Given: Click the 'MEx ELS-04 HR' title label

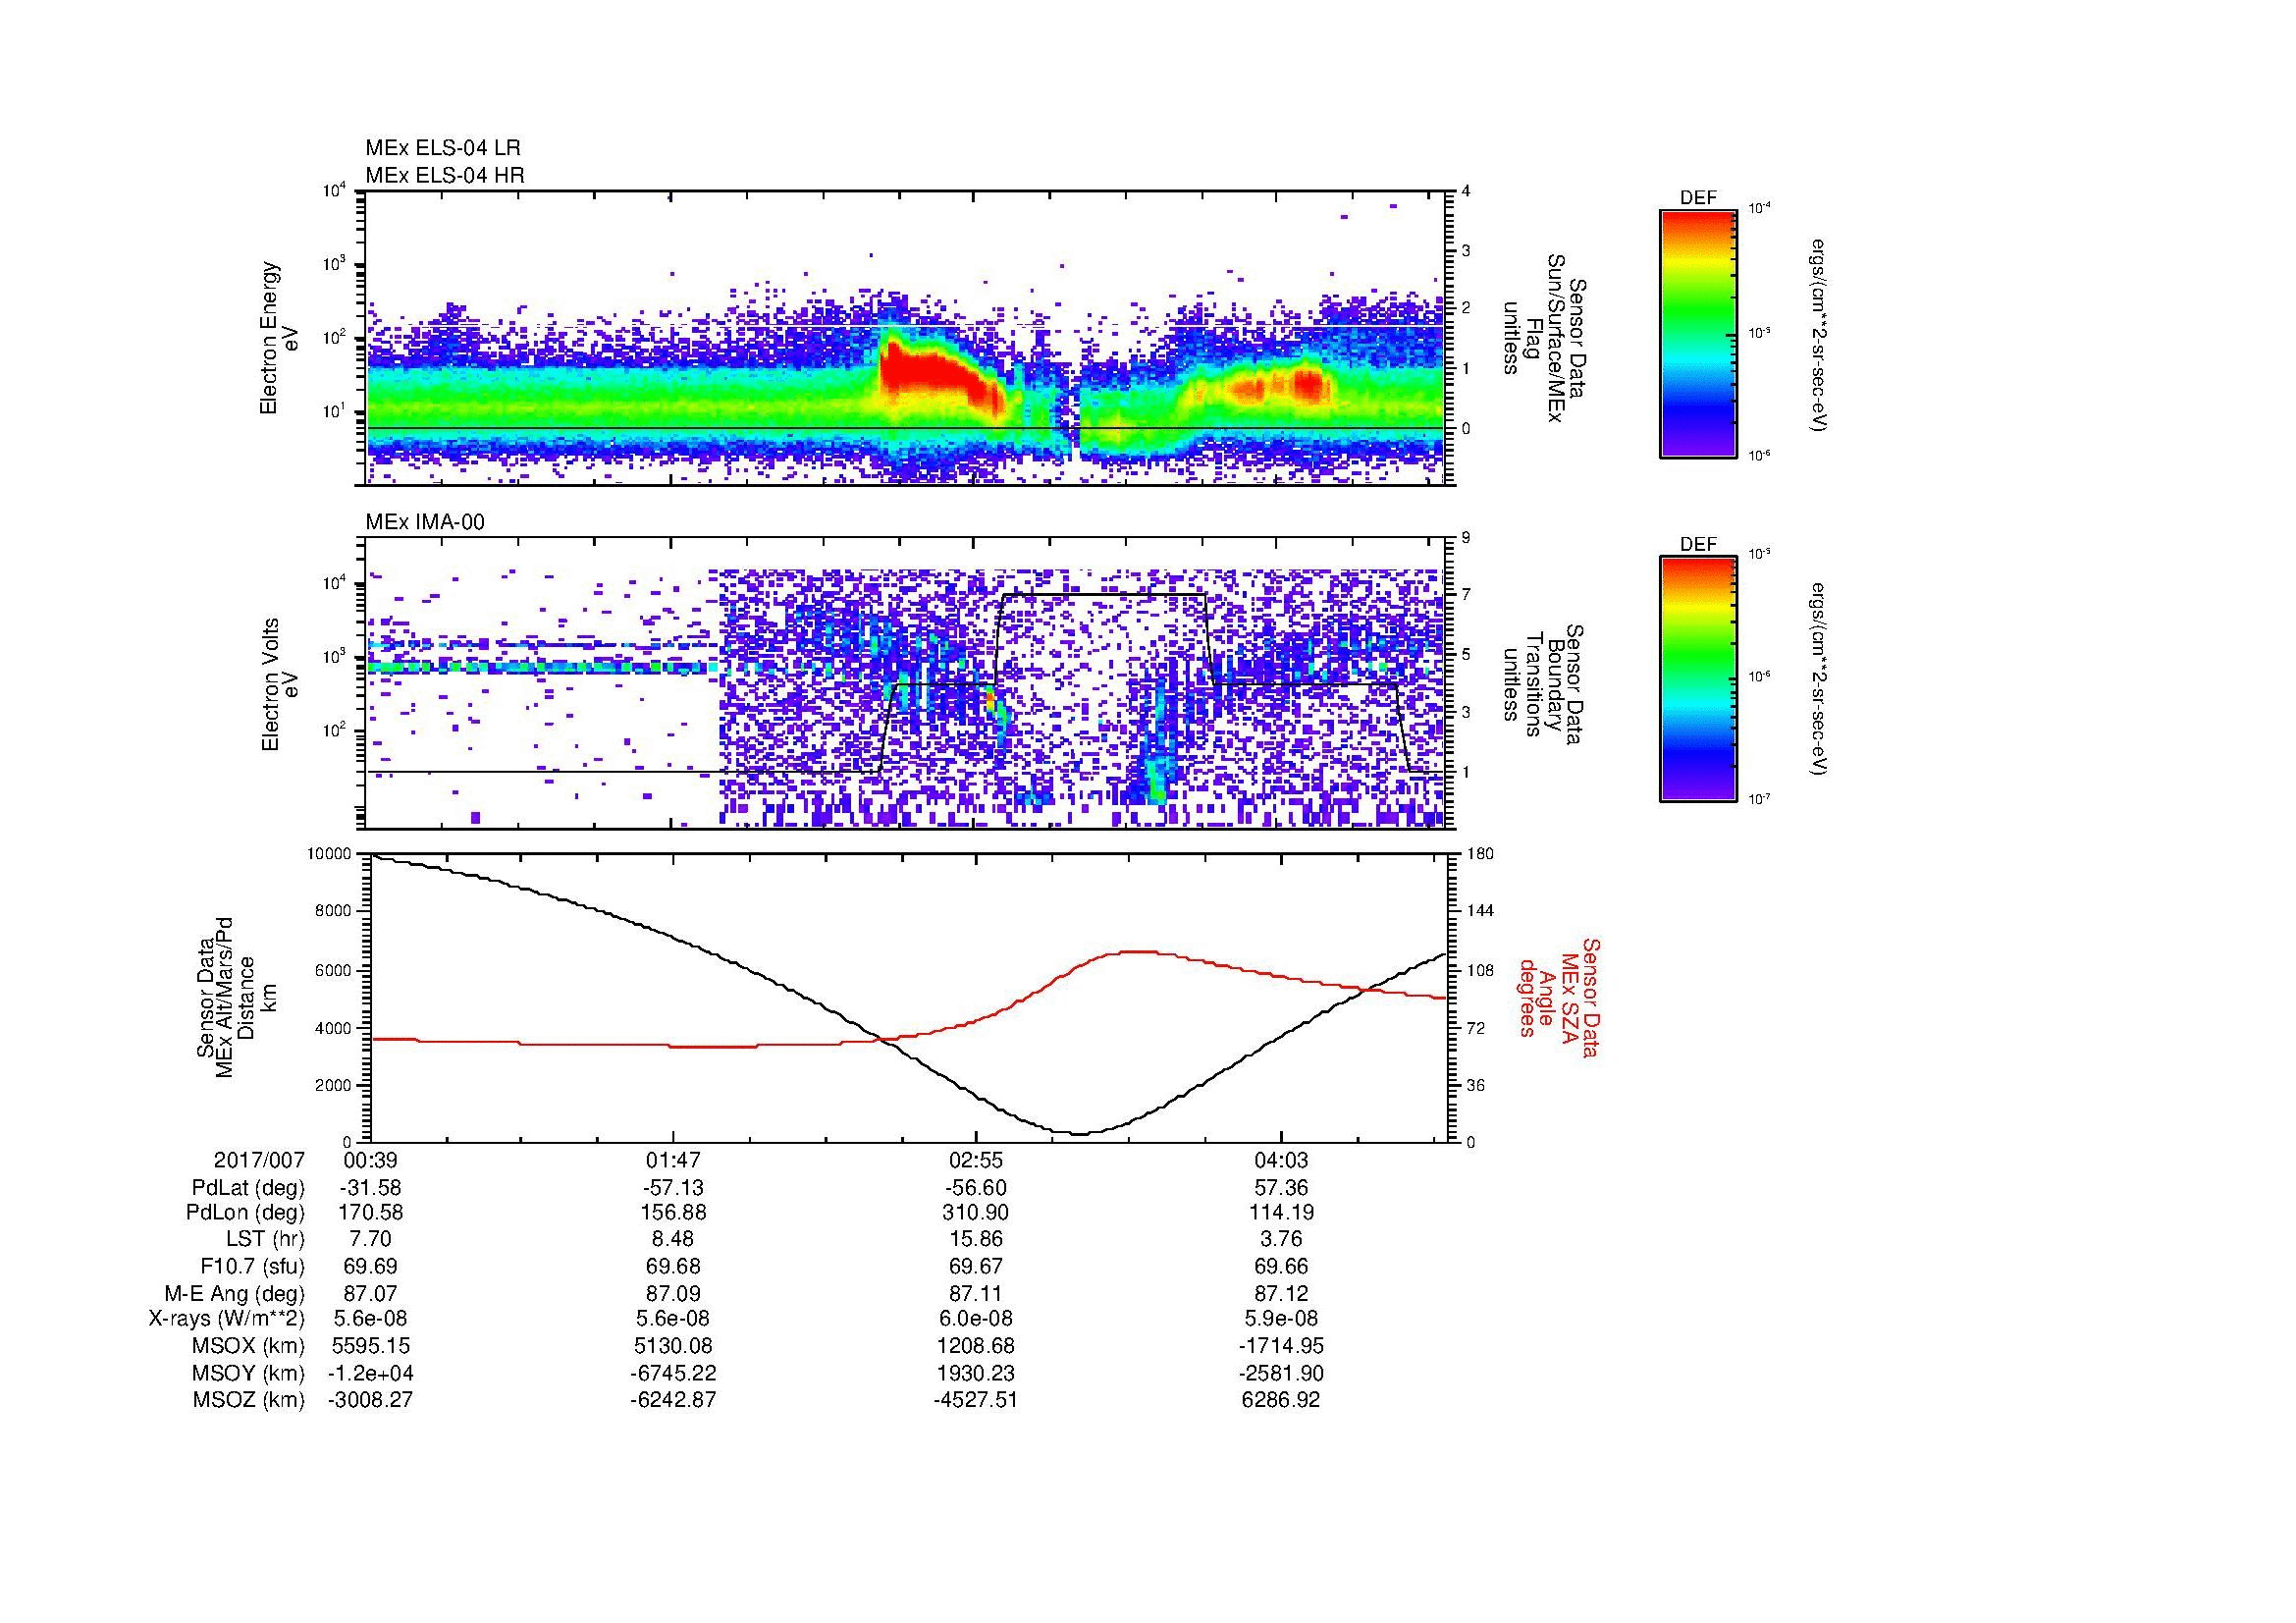Looking at the screenshot, I should pos(445,176).
